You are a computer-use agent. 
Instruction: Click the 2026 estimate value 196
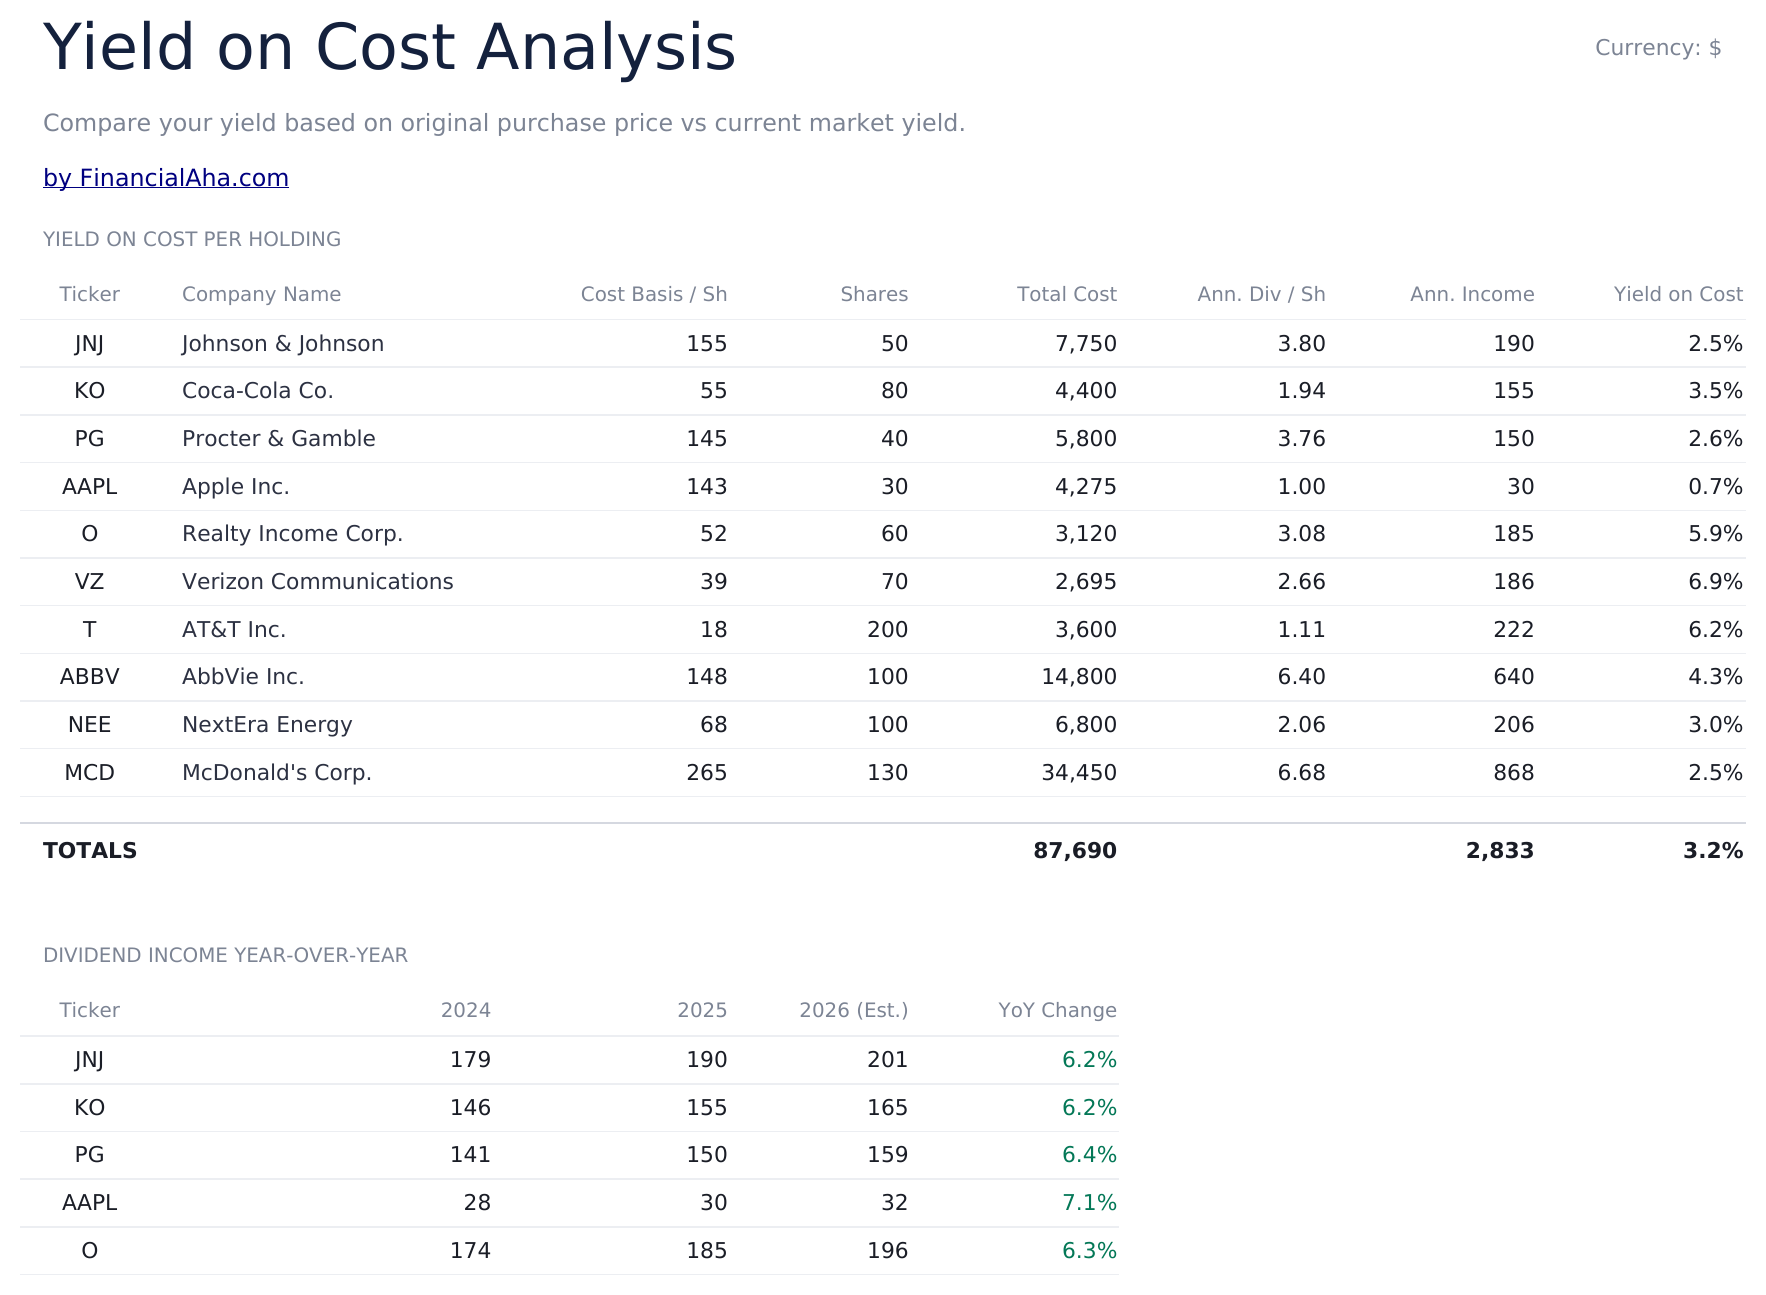(x=888, y=1251)
